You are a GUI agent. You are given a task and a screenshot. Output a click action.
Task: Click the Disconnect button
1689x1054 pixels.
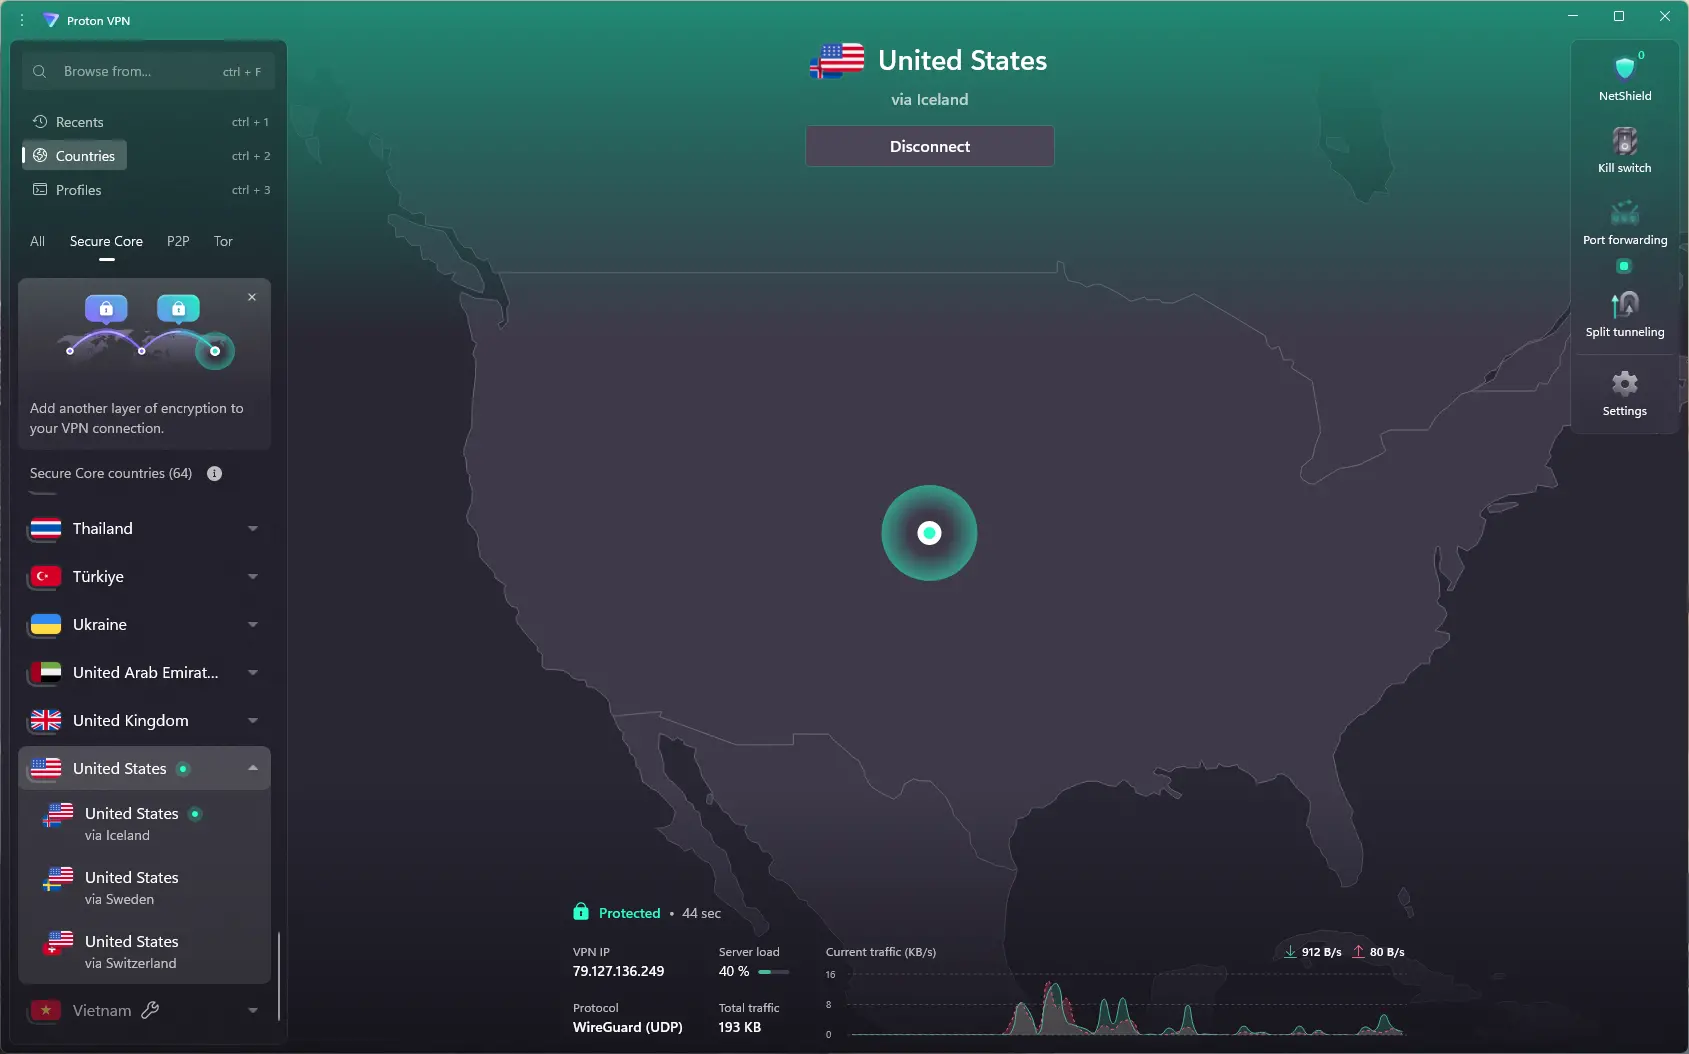click(929, 146)
